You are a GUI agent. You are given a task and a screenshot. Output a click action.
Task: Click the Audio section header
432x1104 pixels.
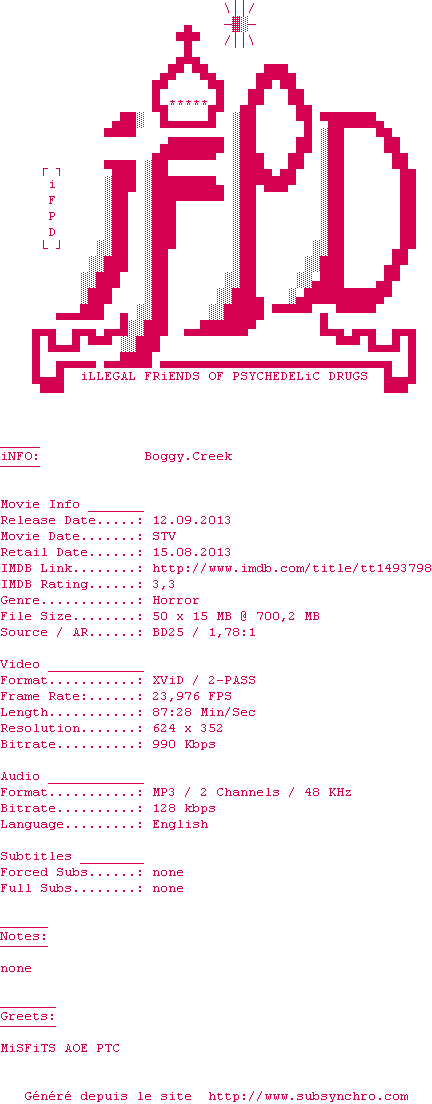pos(20,776)
